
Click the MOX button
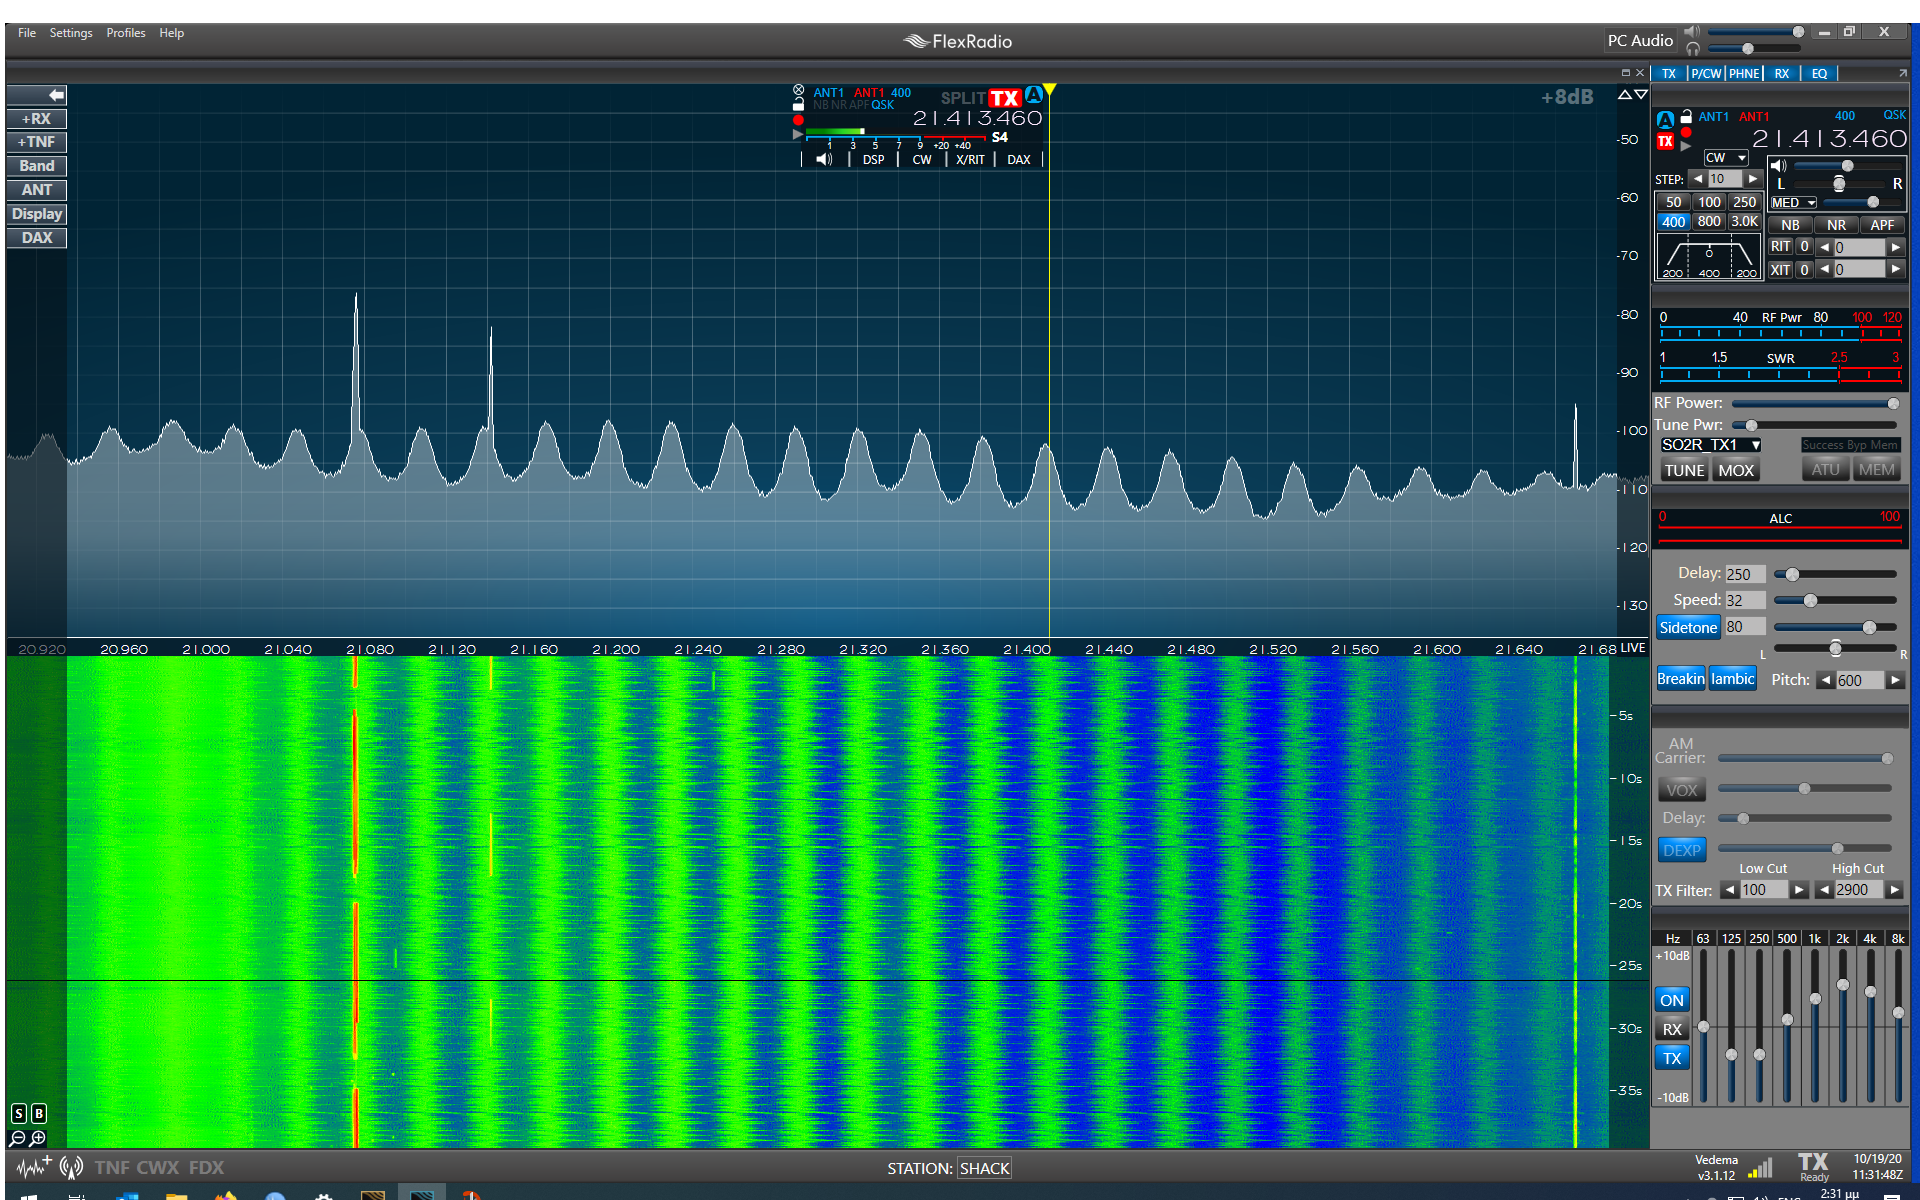click(x=1736, y=470)
